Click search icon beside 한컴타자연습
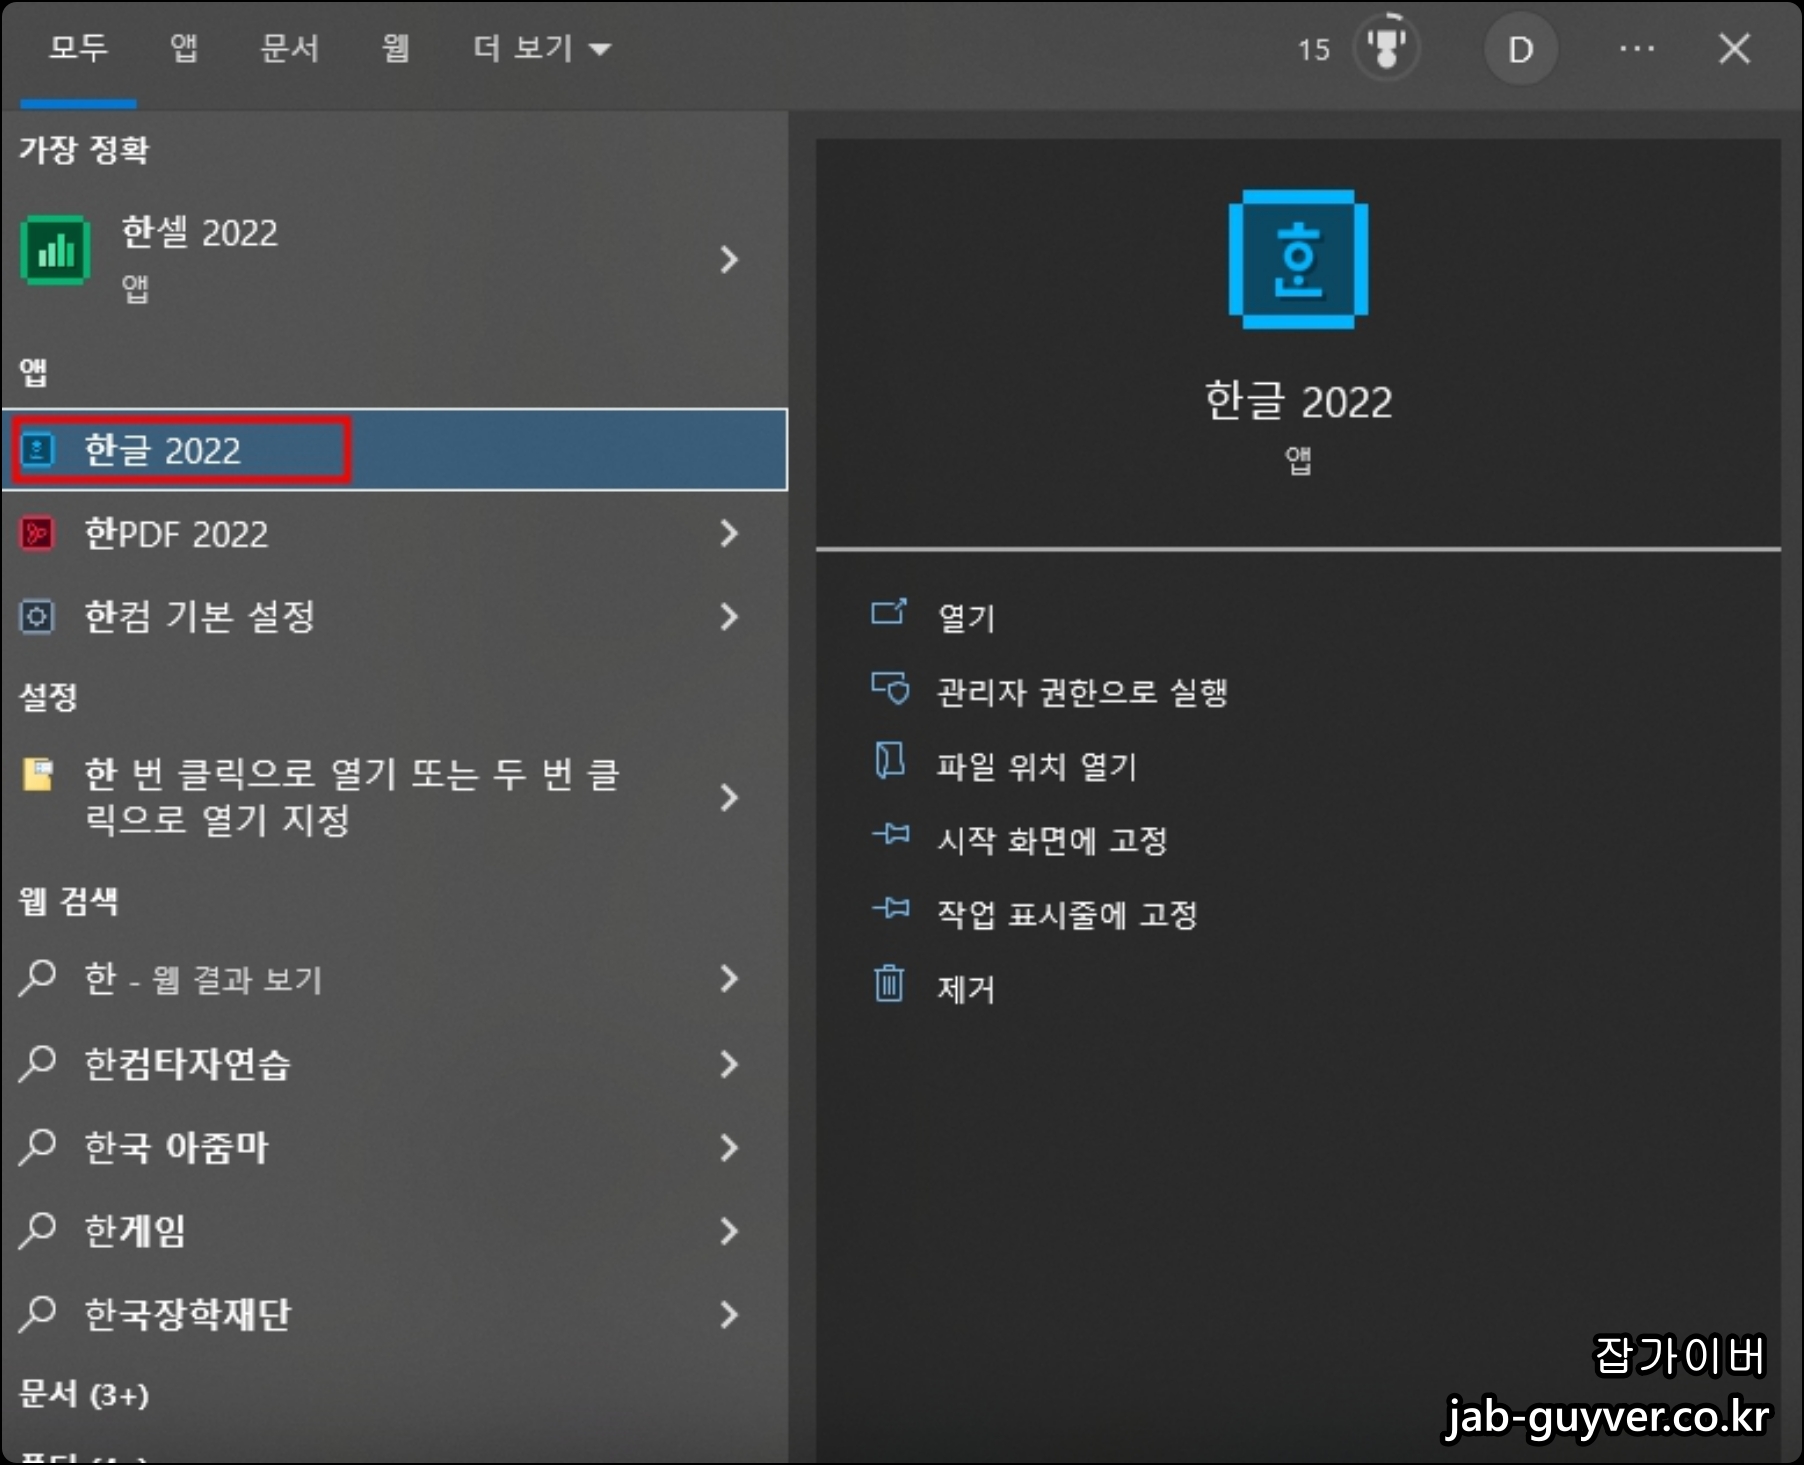The width and height of the screenshot is (1804, 1465). 38,1062
